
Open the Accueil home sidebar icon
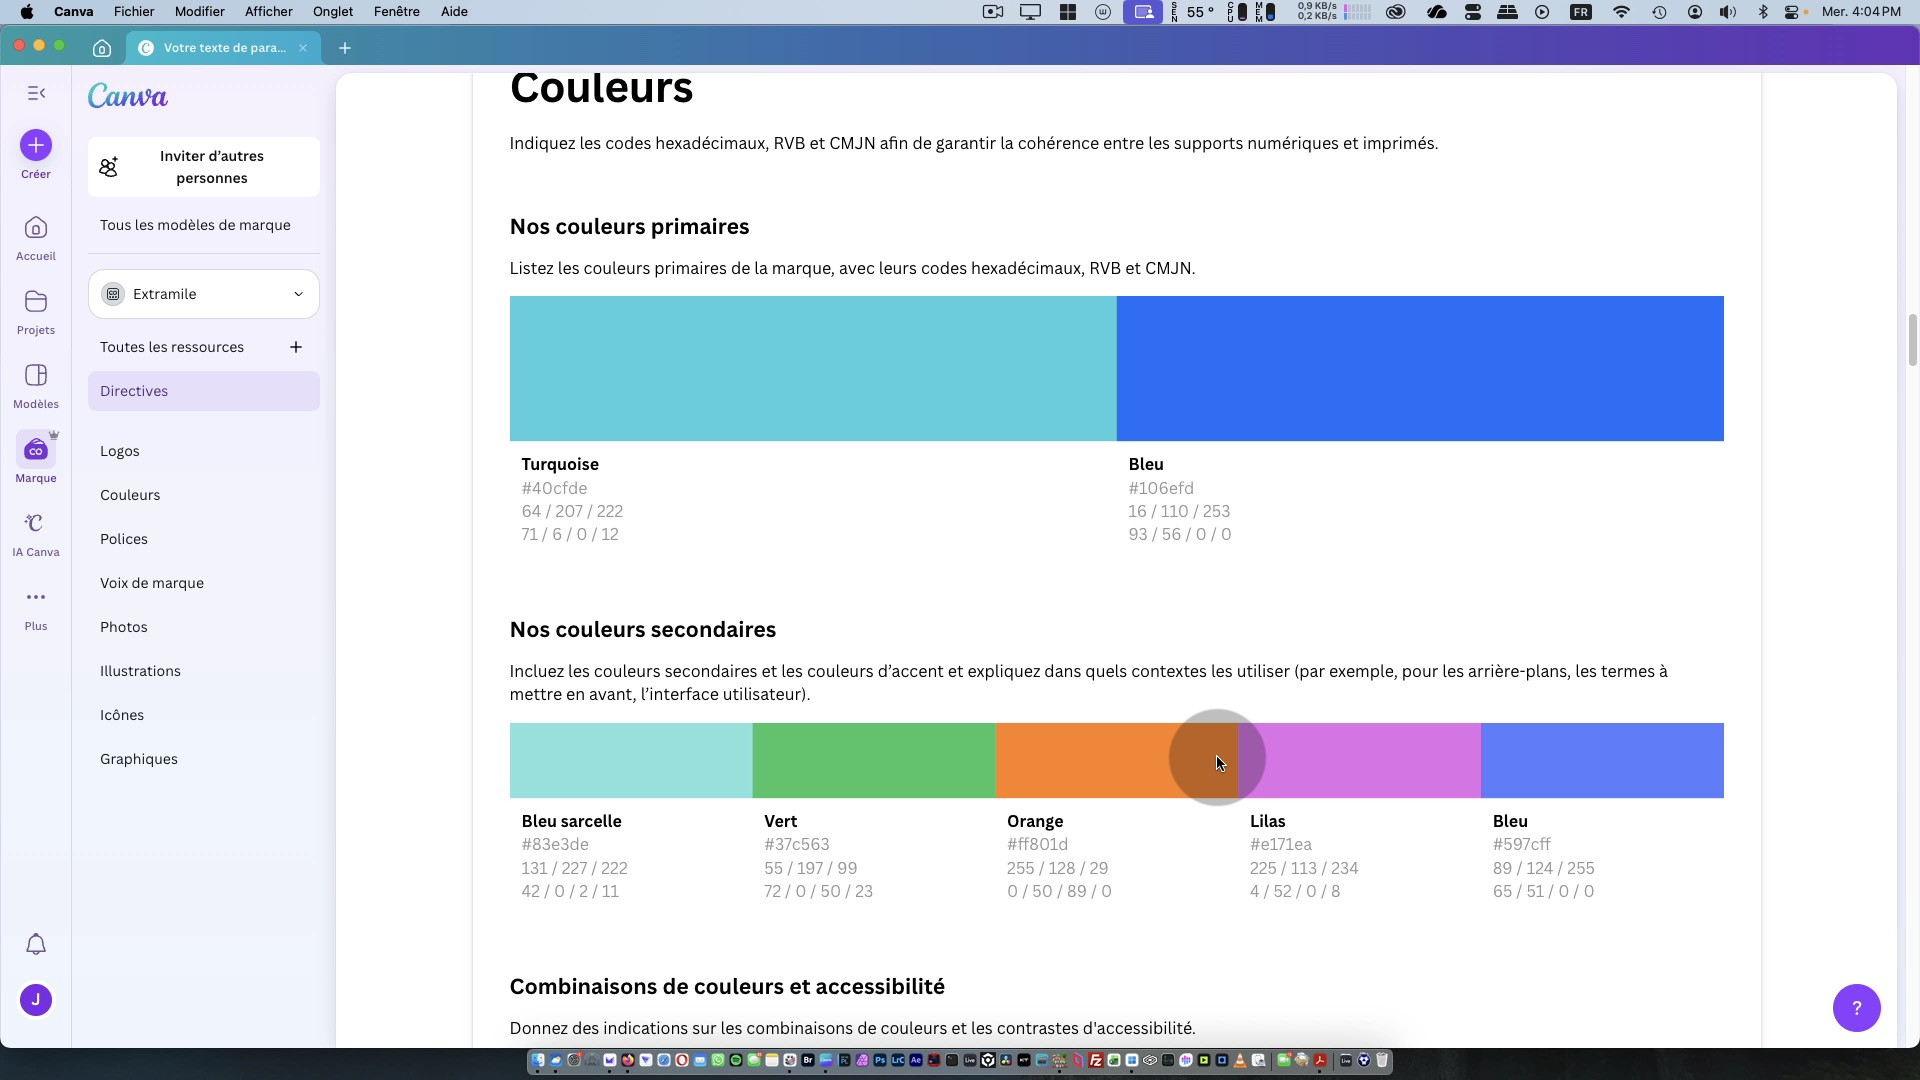36,229
